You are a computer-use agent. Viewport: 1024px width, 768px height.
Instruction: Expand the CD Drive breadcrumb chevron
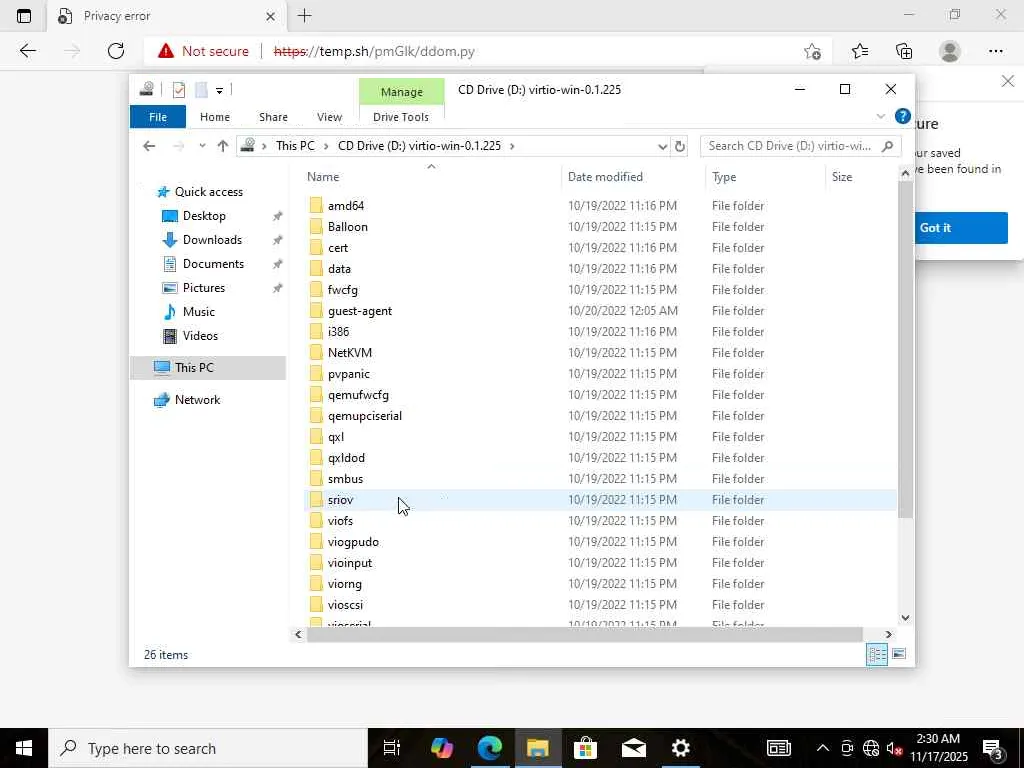(x=512, y=146)
